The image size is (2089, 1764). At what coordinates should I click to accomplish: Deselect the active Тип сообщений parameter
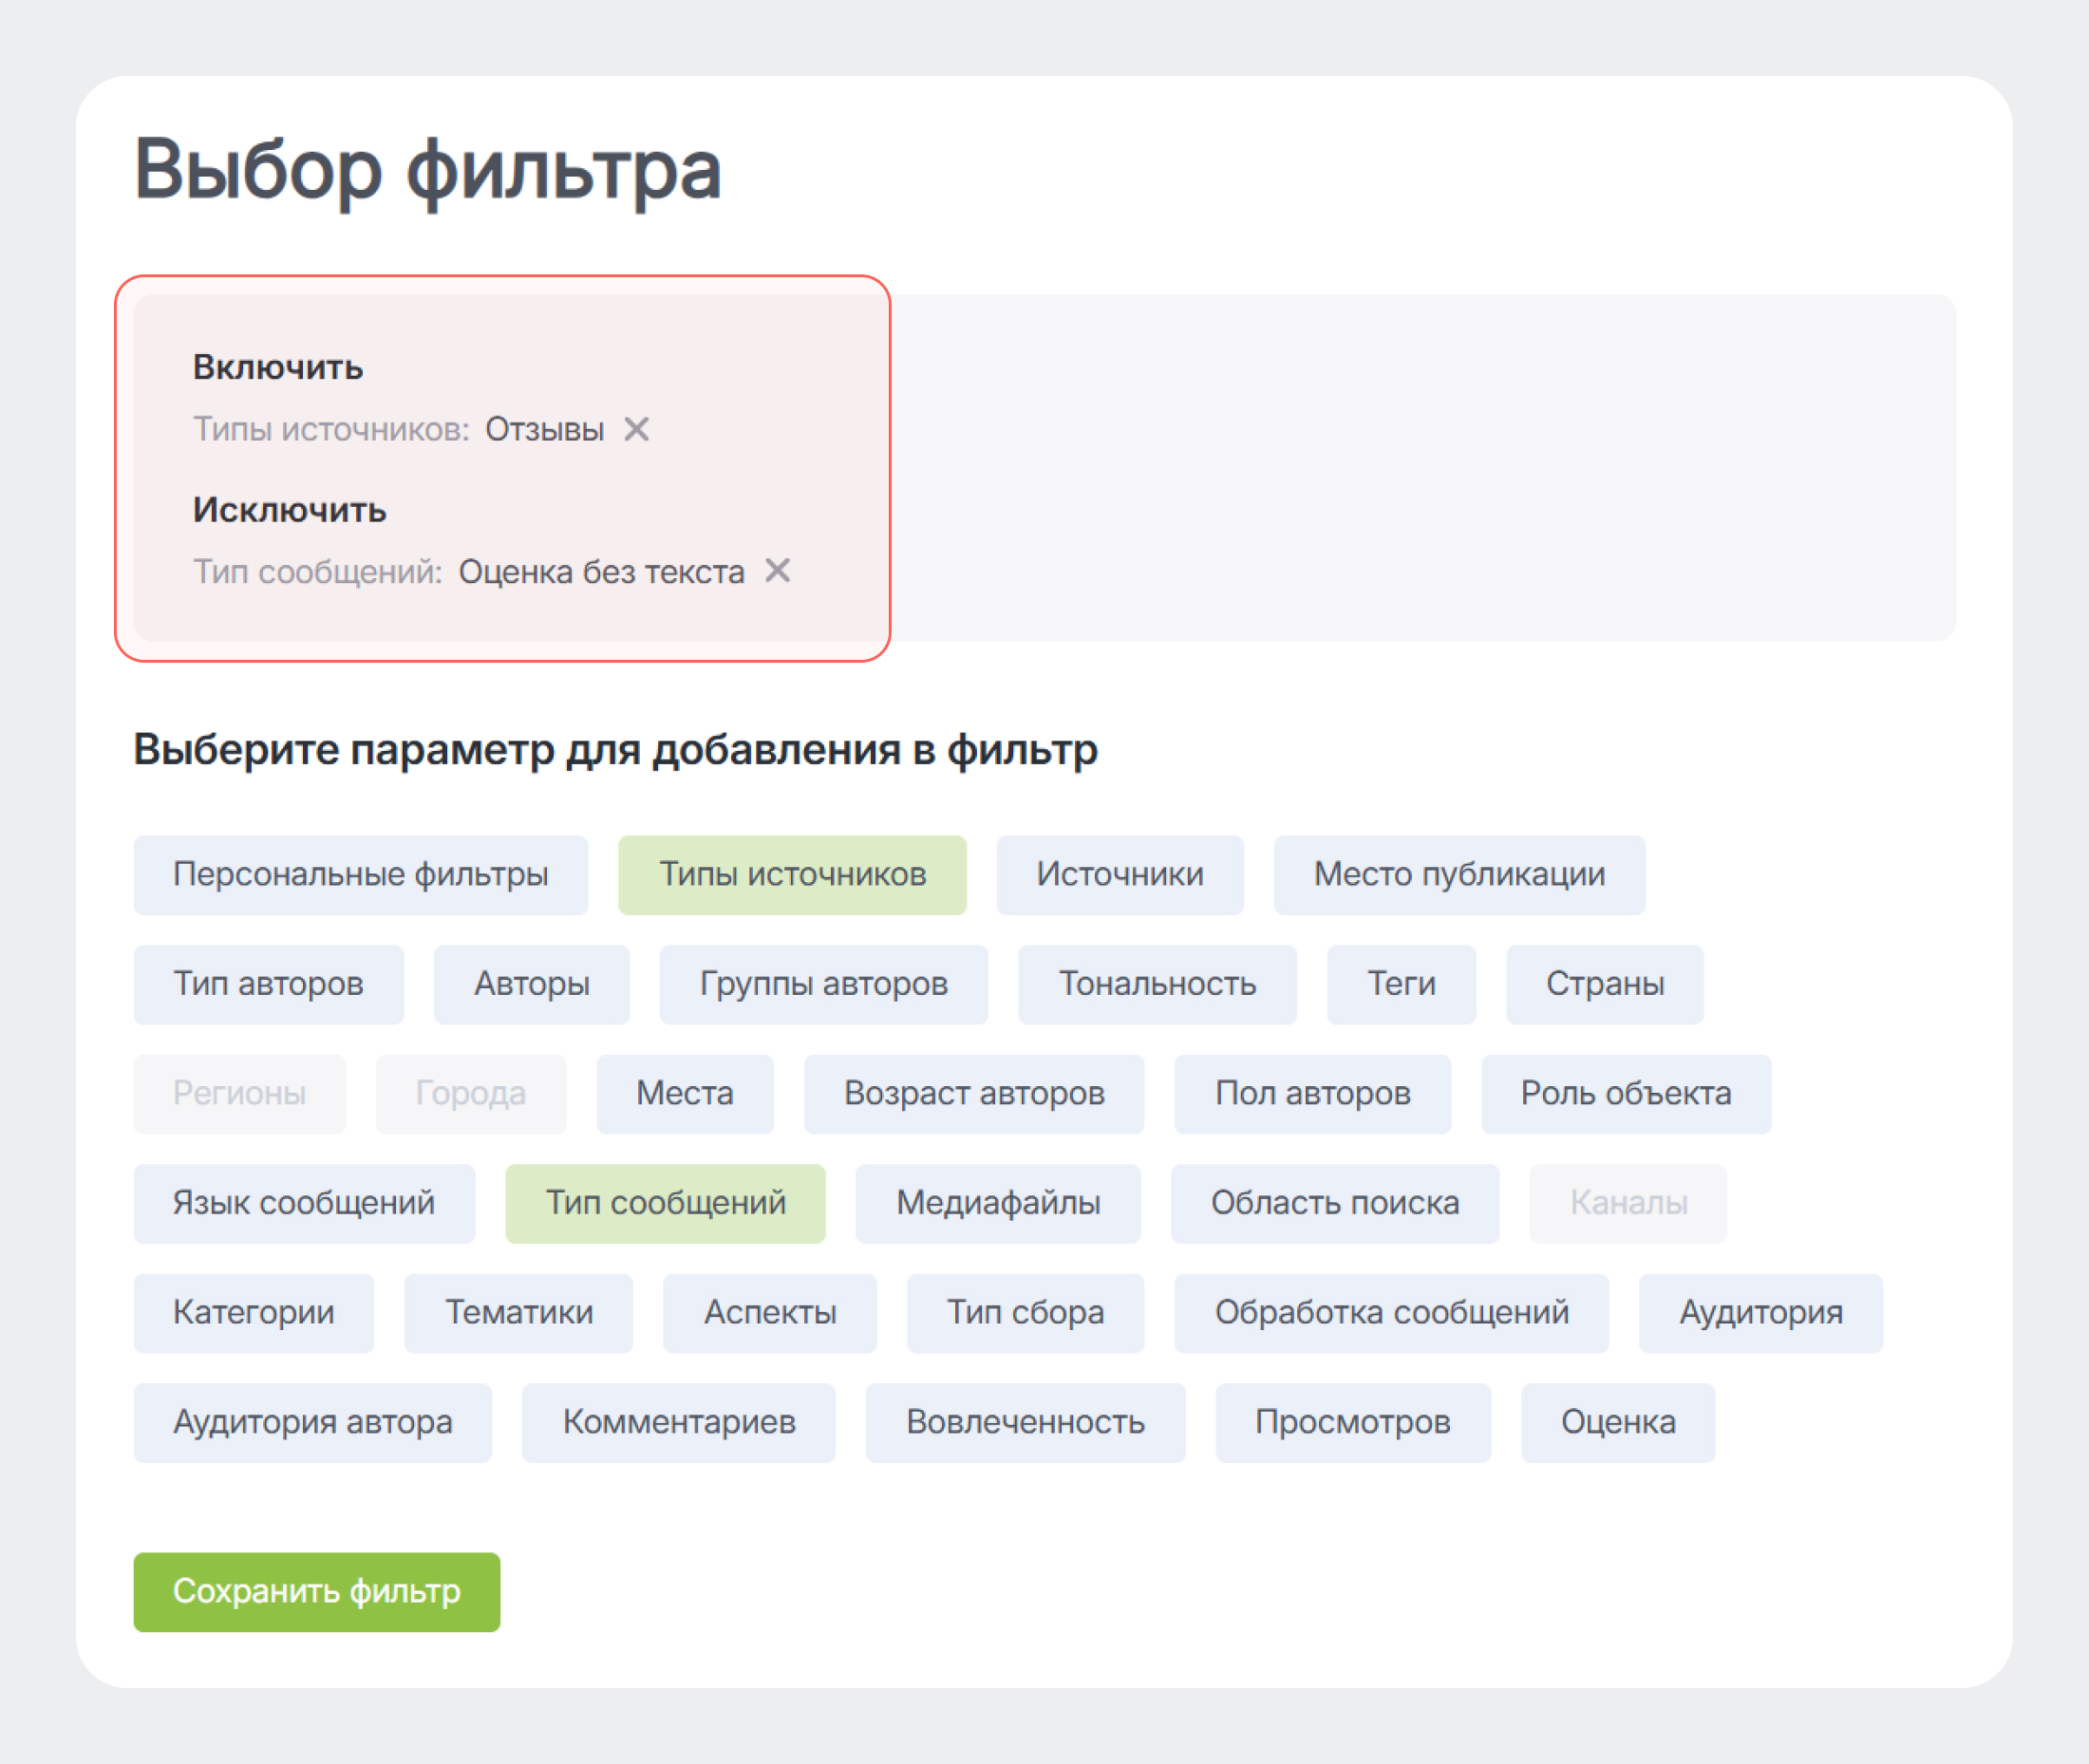pos(665,1203)
